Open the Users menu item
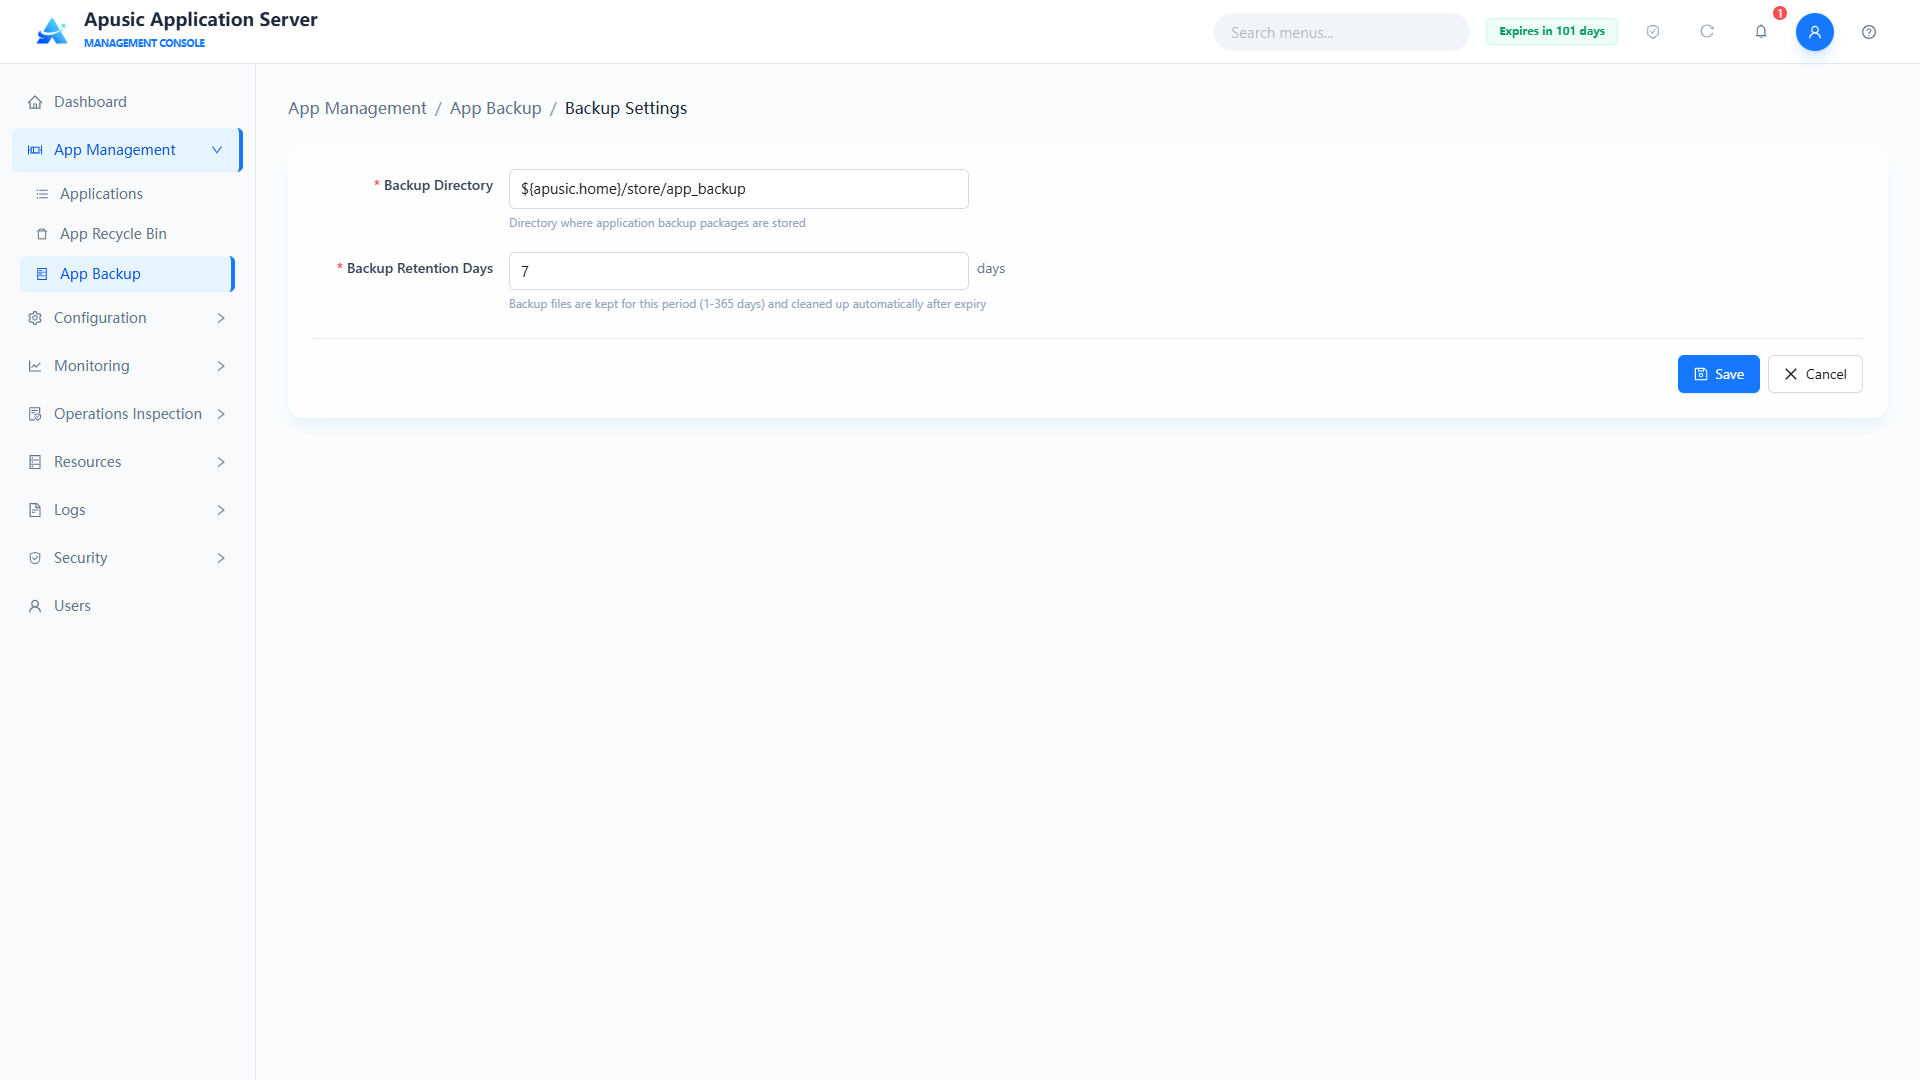This screenshot has width=1920, height=1080. 127,606
